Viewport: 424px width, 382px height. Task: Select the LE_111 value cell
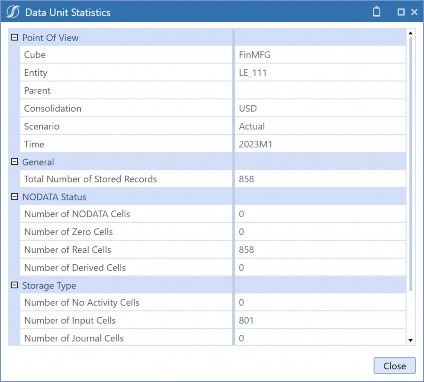(x=320, y=73)
